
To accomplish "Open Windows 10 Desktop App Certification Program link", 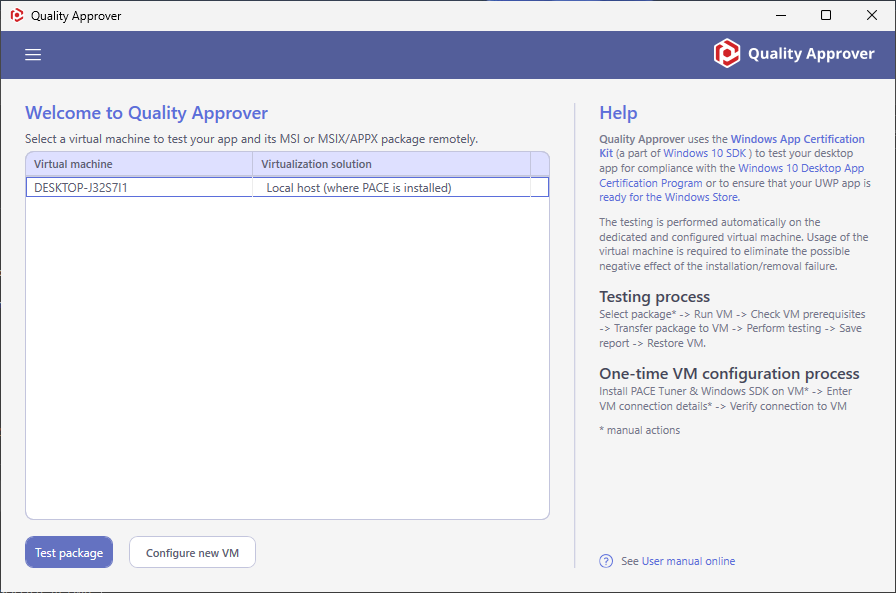I will point(732,175).
